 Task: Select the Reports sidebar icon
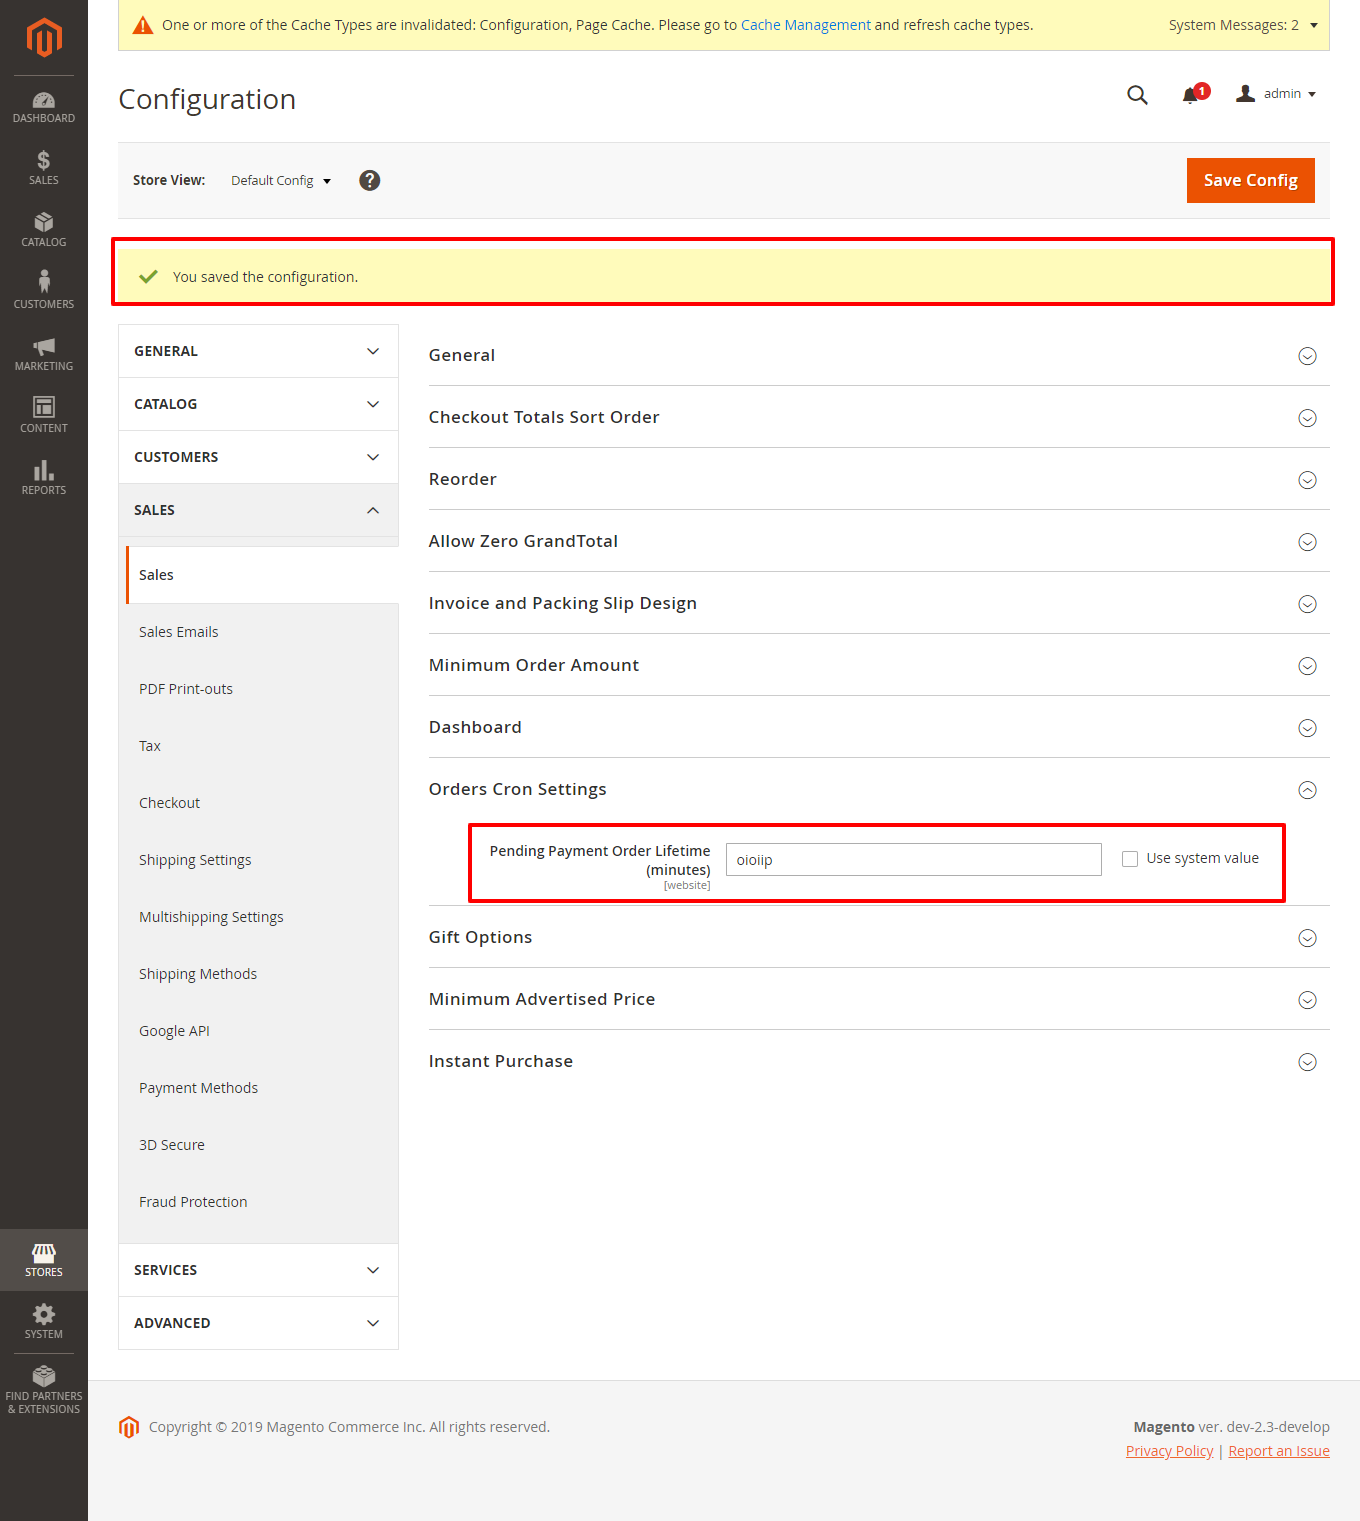(43, 476)
